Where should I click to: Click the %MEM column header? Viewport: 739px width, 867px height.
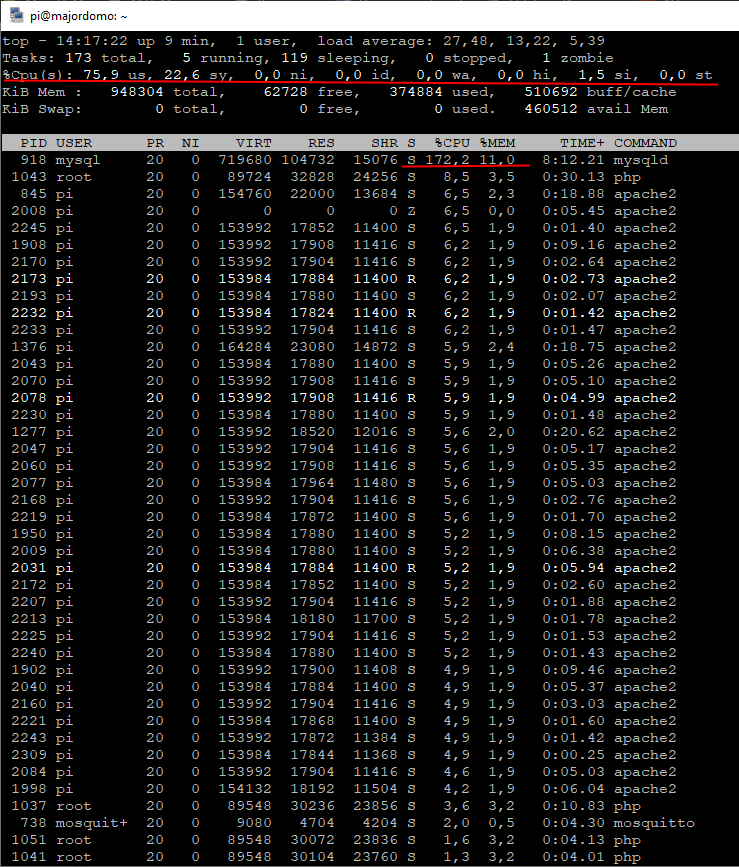click(497, 143)
